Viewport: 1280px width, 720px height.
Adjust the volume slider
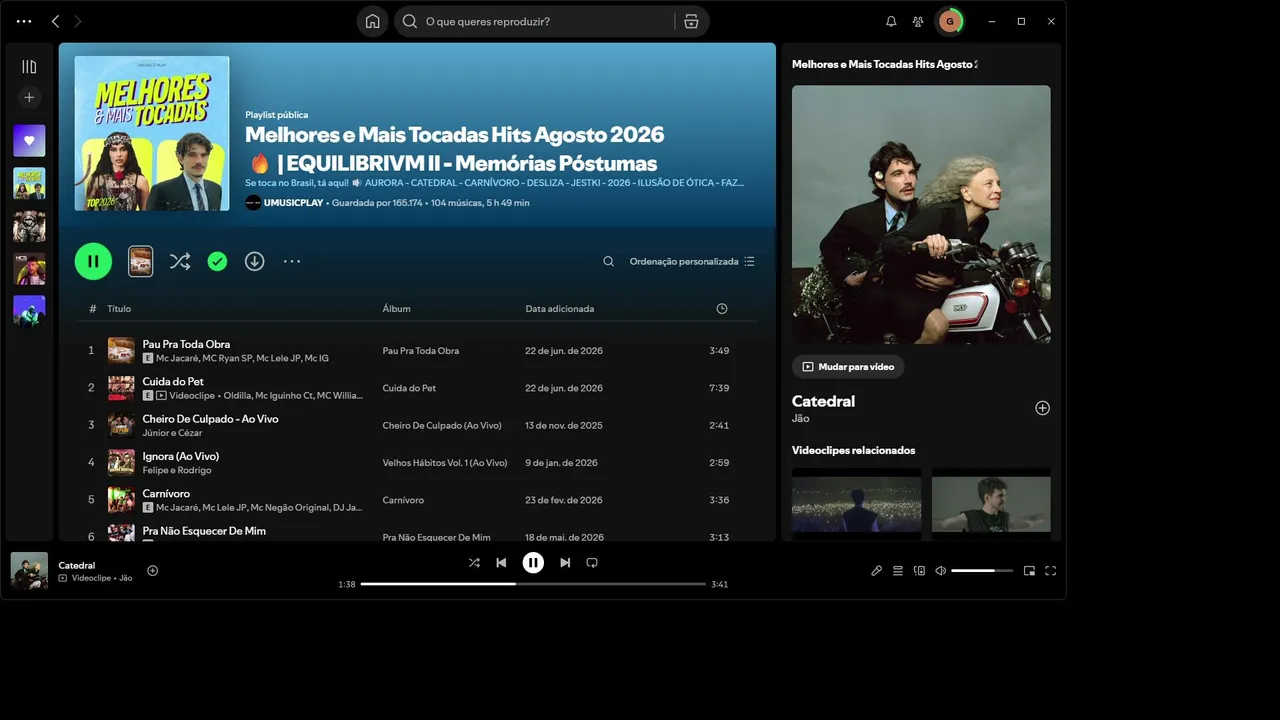tap(982, 571)
